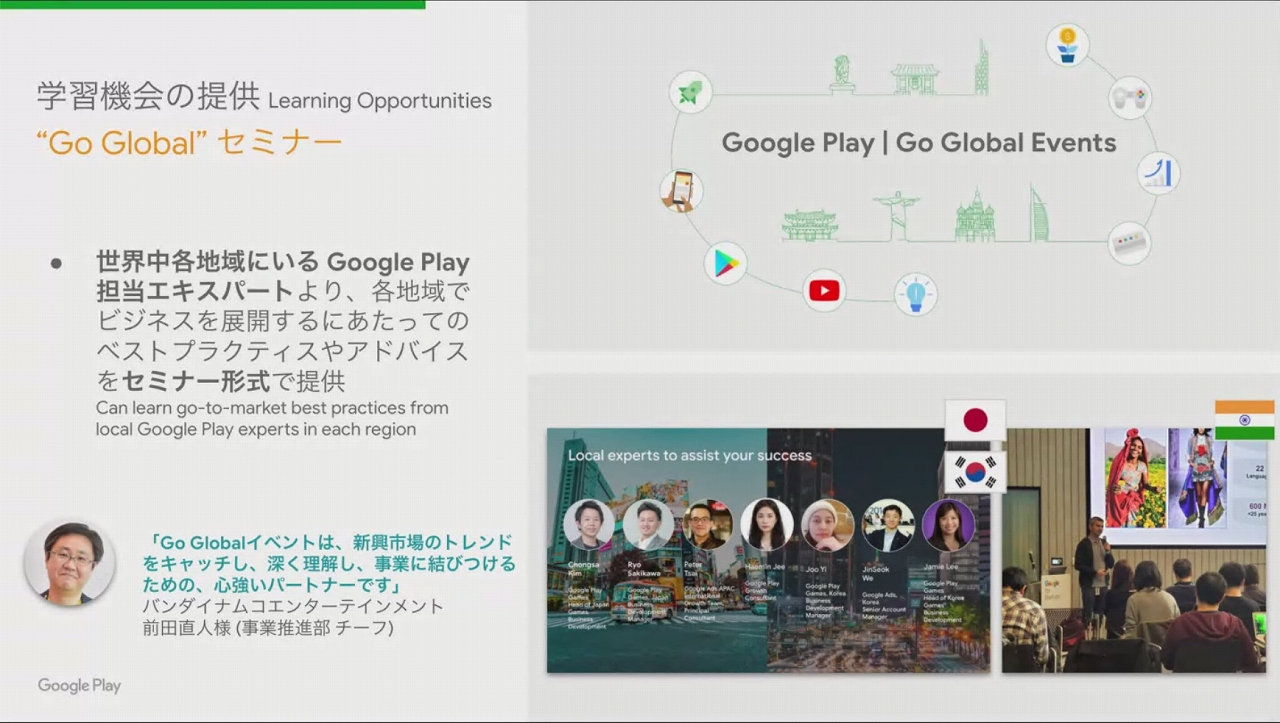Click the Google Play triangle icon
This screenshot has height=723, width=1280.
(x=725, y=264)
